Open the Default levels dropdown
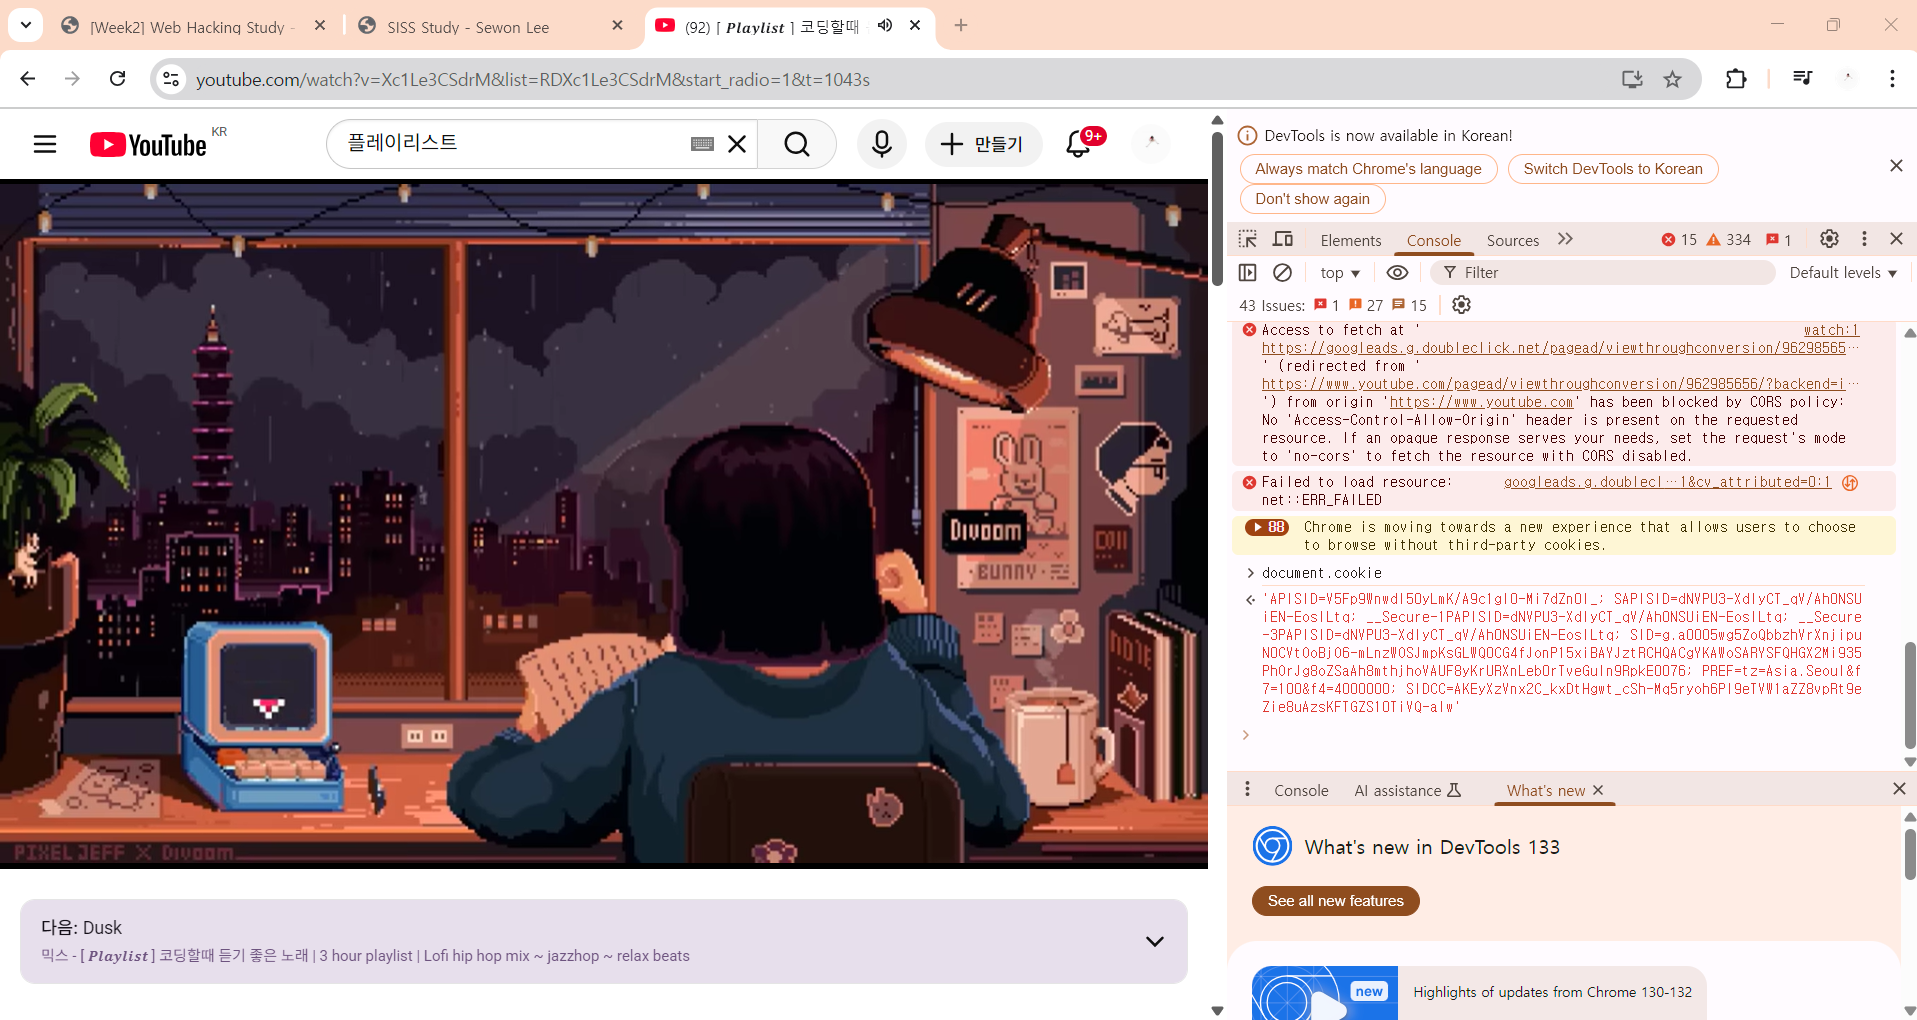This screenshot has width=1917, height=1020. coord(1842,273)
